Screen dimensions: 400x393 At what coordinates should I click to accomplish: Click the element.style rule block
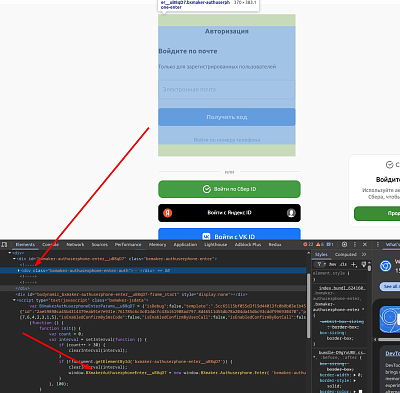[340, 276]
